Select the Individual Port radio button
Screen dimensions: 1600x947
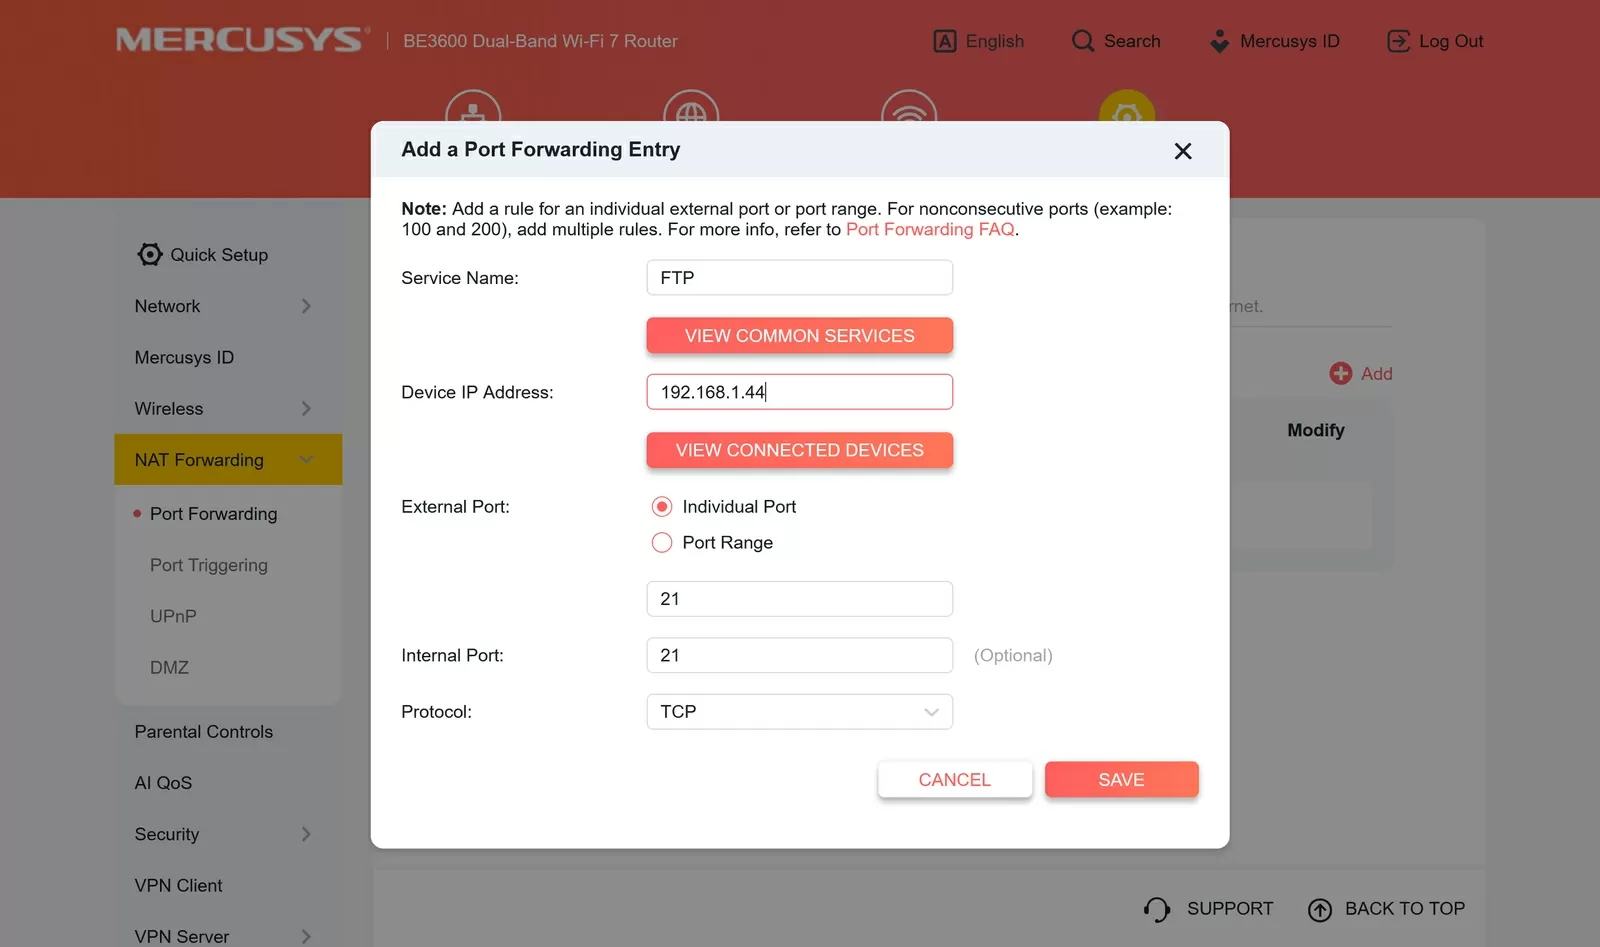(x=662, y=507)
